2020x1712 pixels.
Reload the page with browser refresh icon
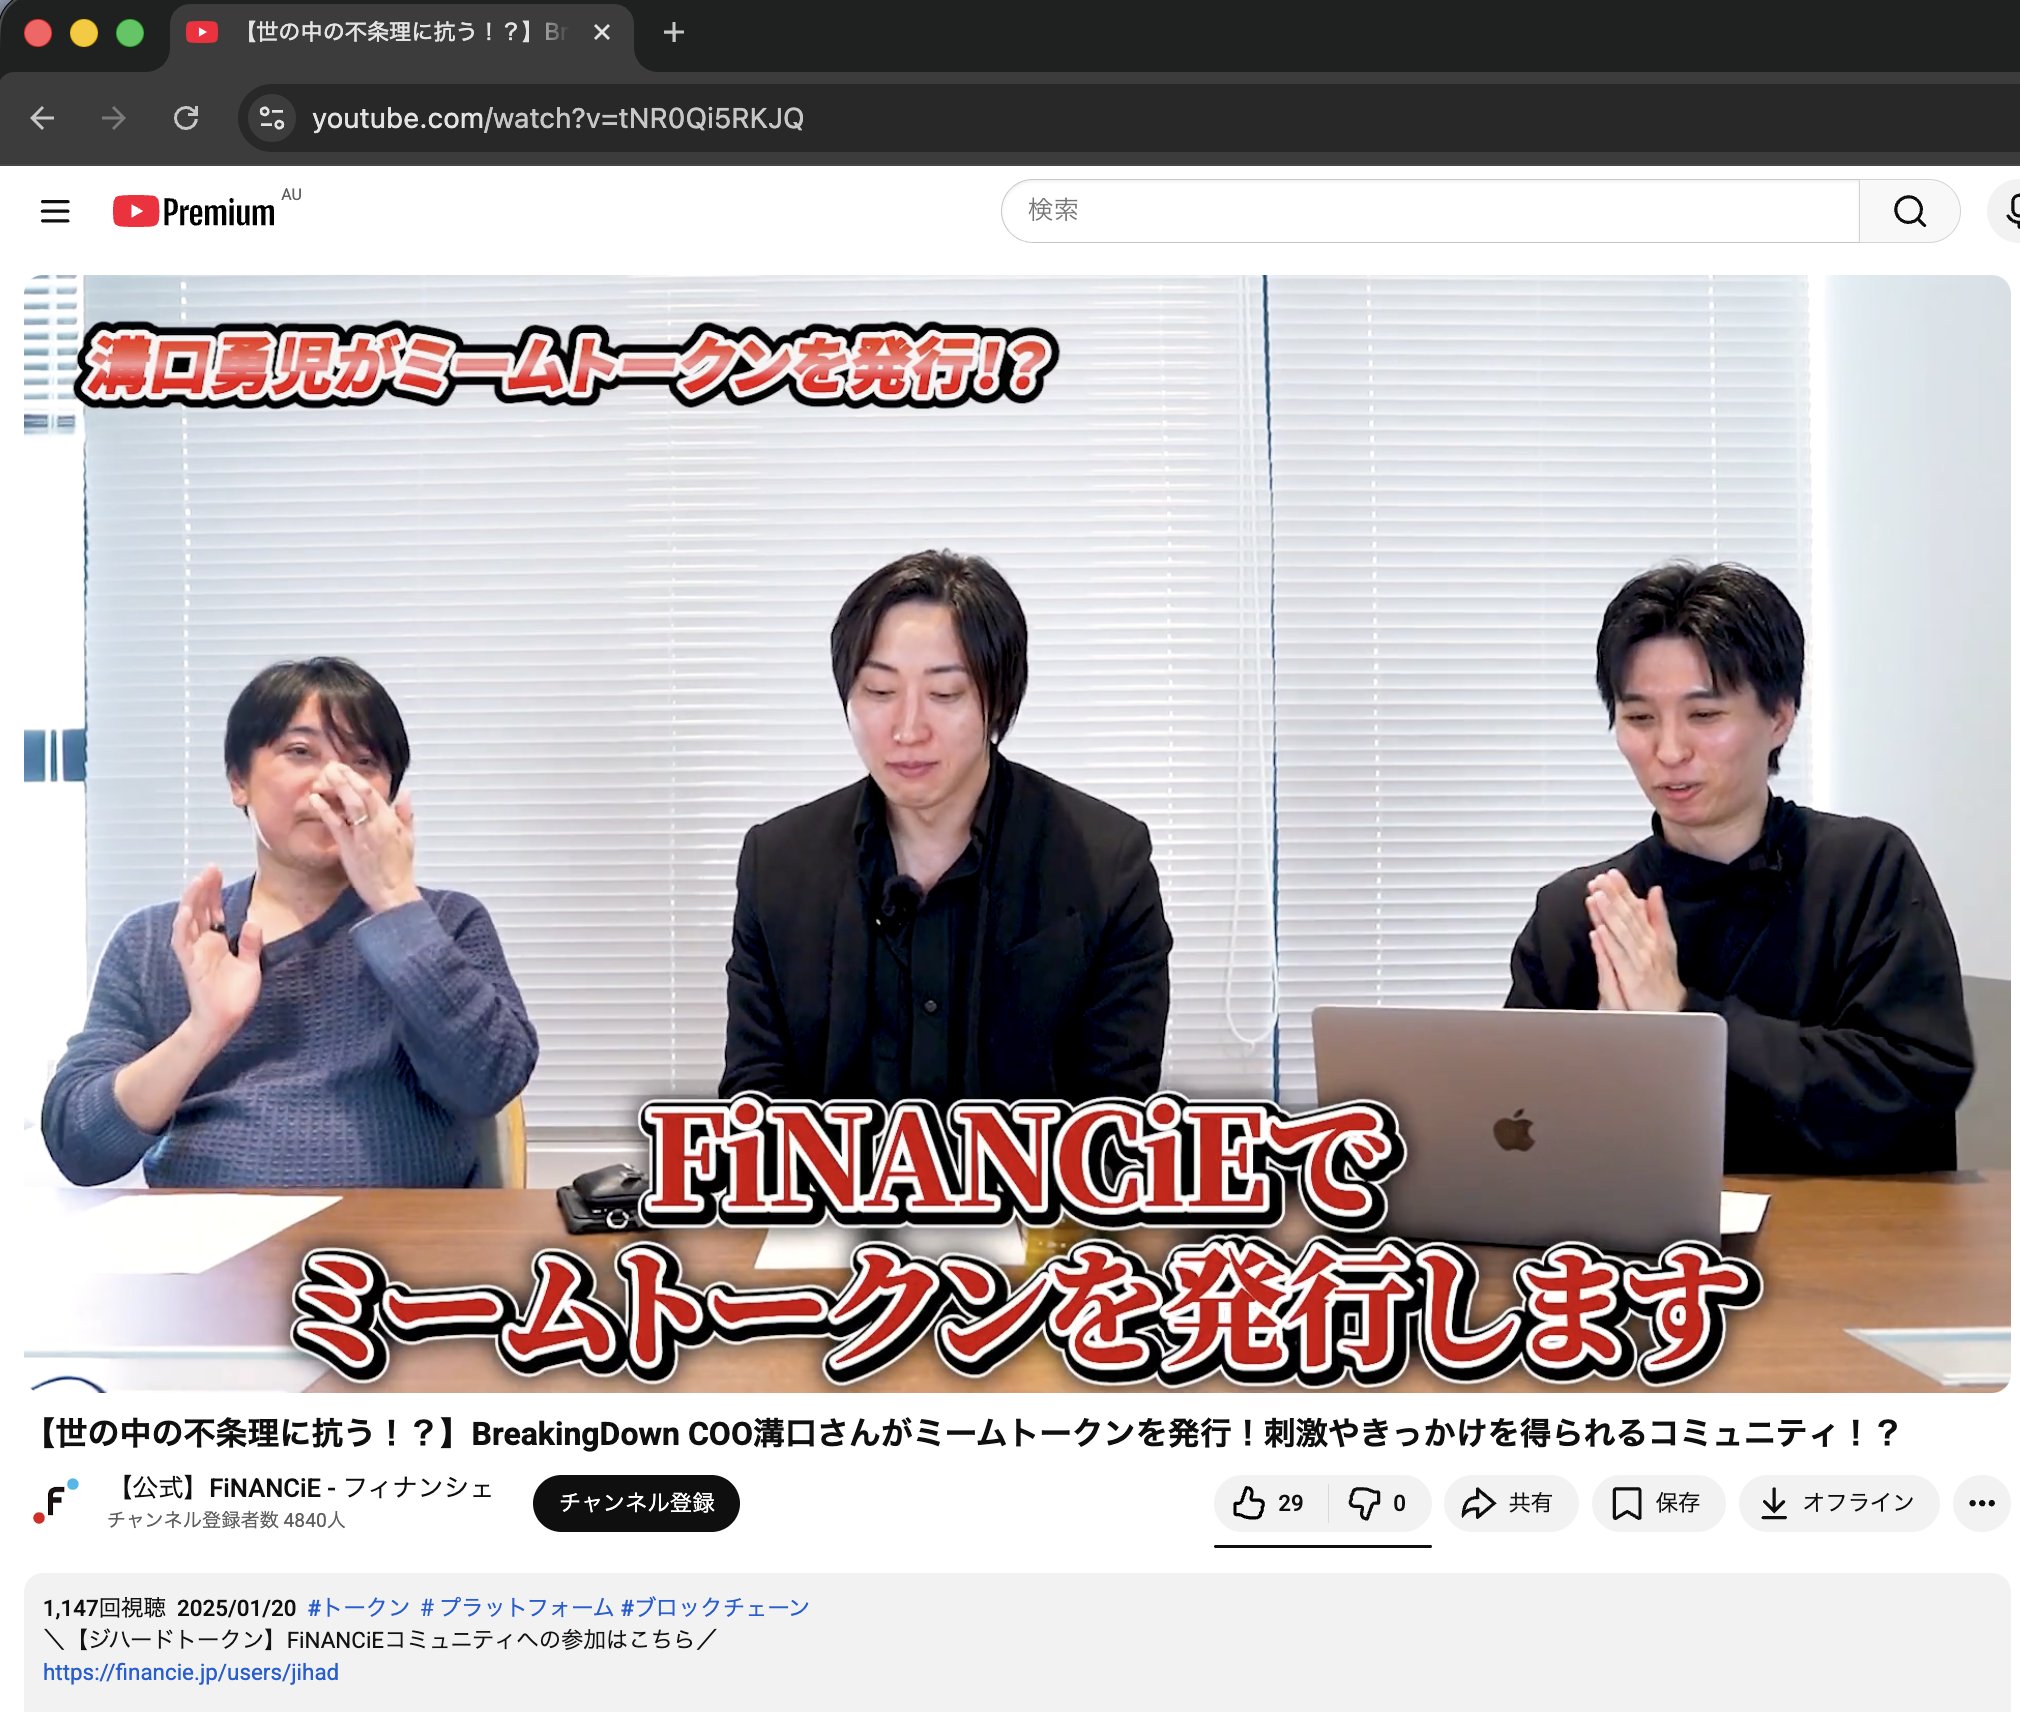click(186, 118)
